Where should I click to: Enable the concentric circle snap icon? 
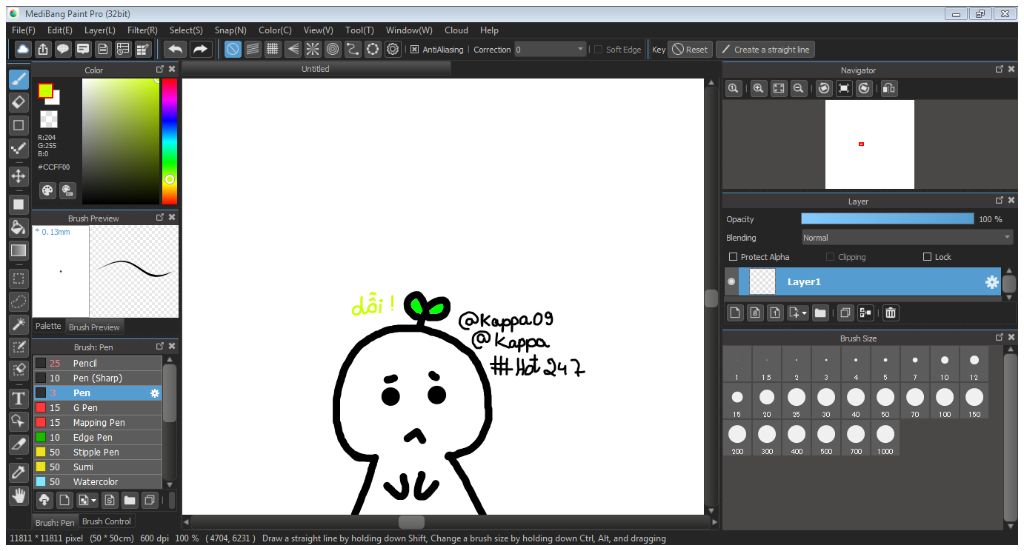[x=333, y=49]
